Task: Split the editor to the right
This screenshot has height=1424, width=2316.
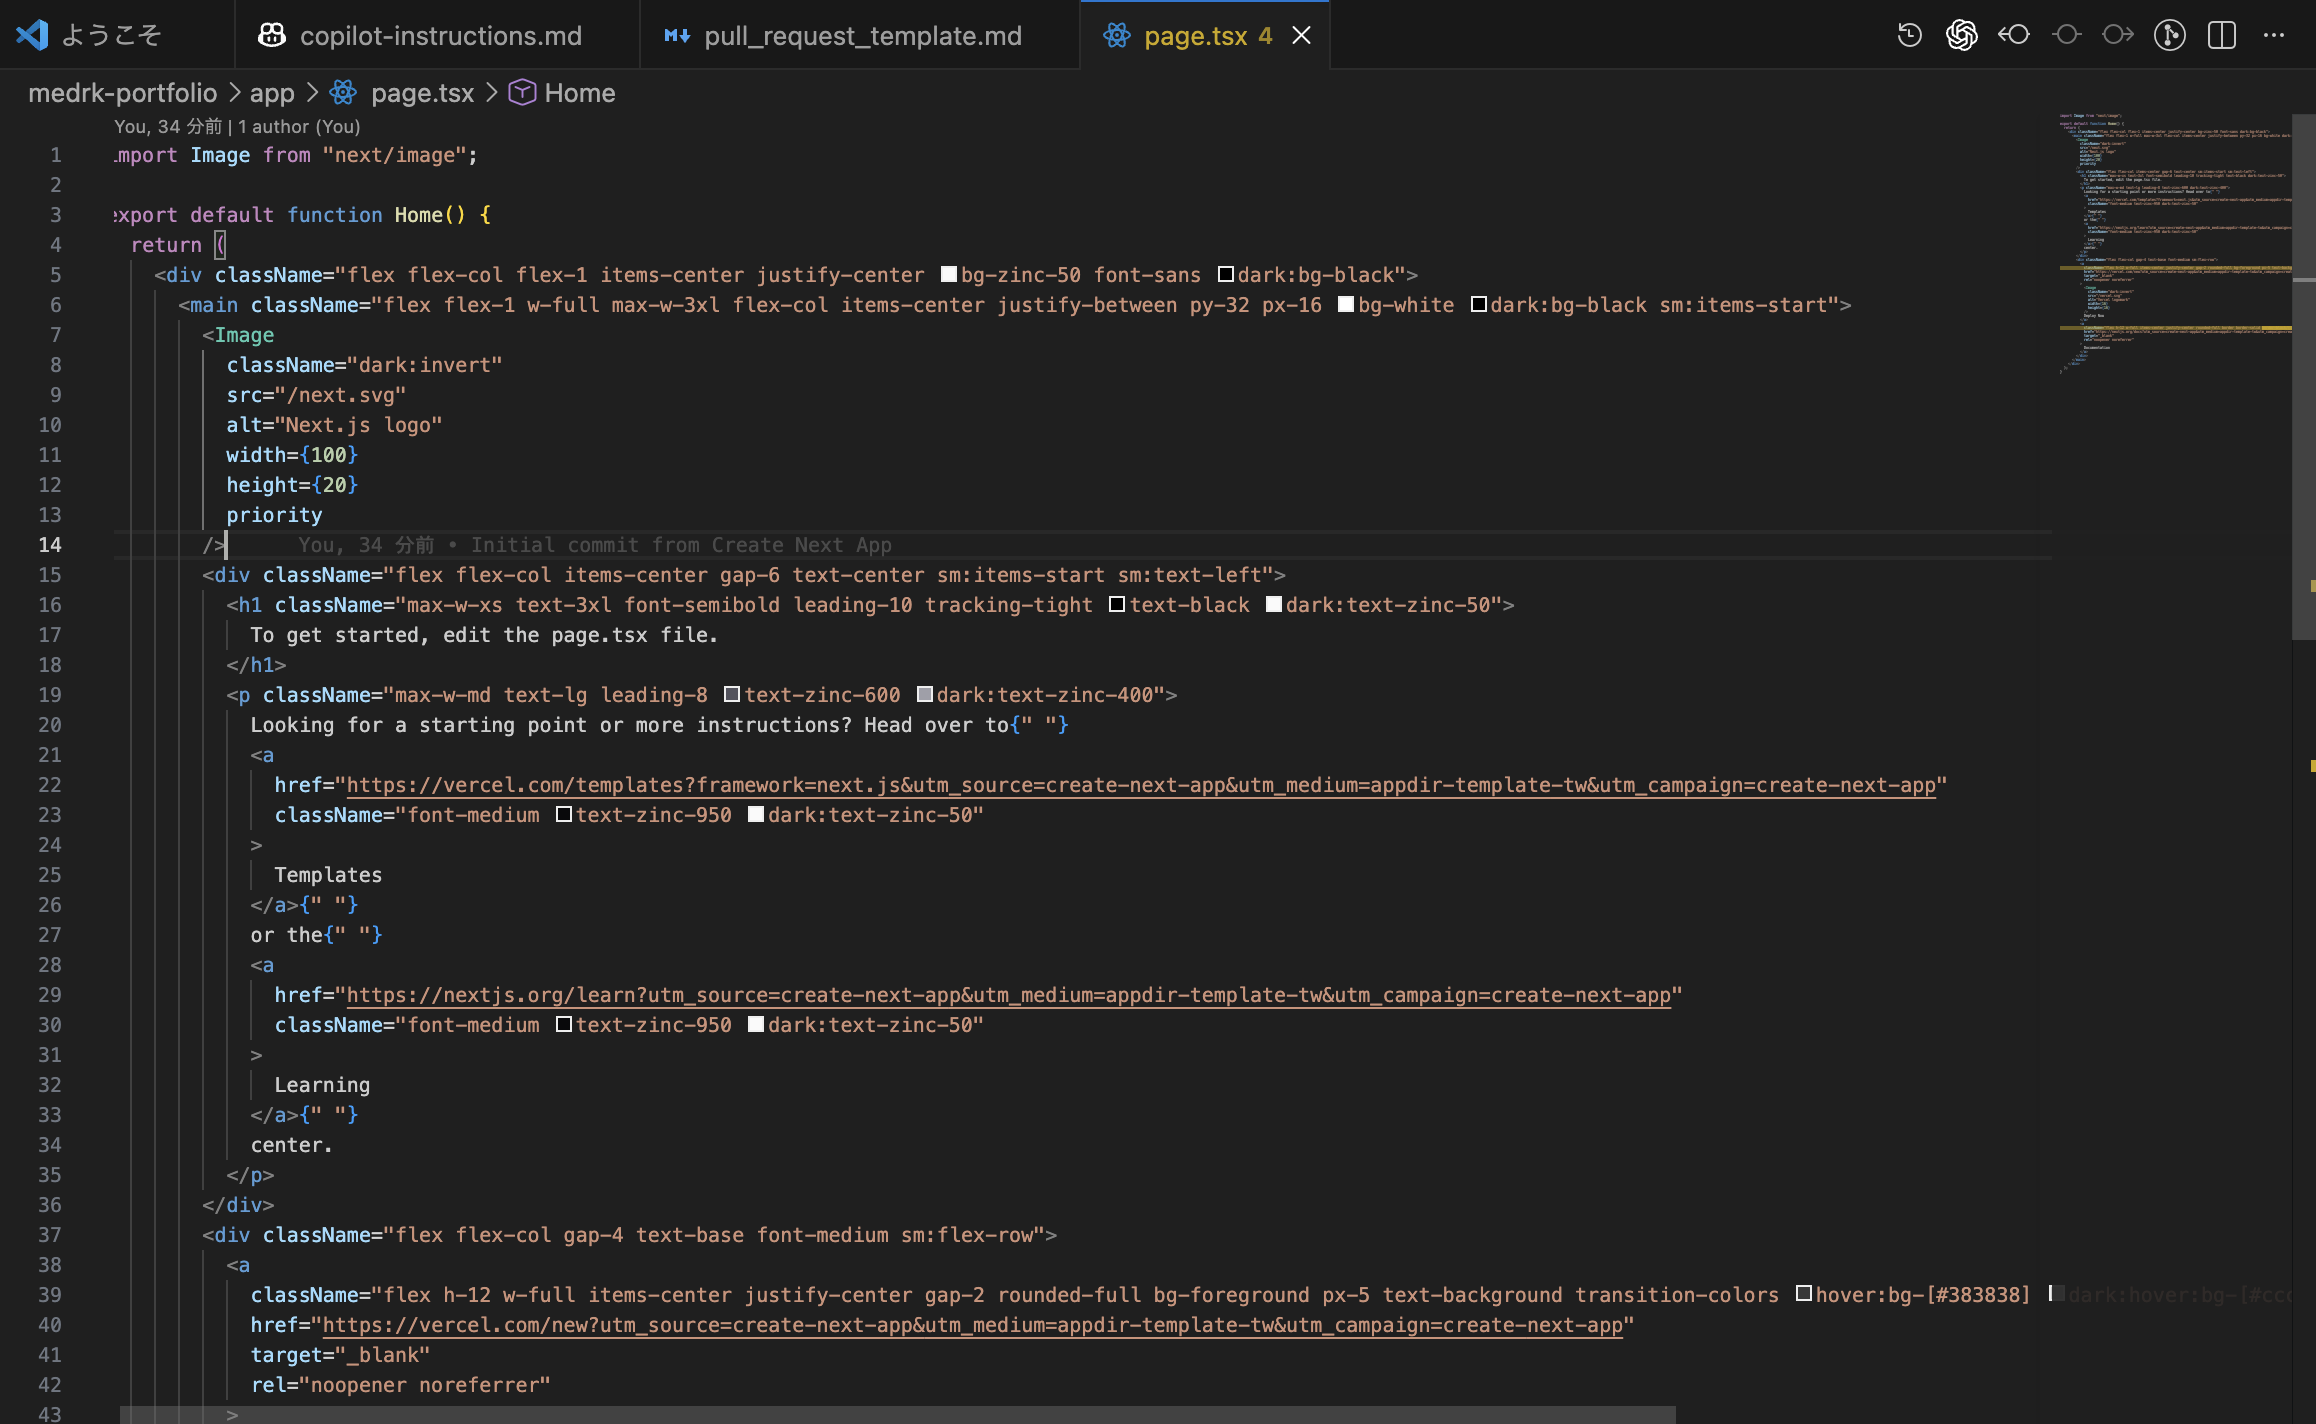Action: pos(2222,35)
